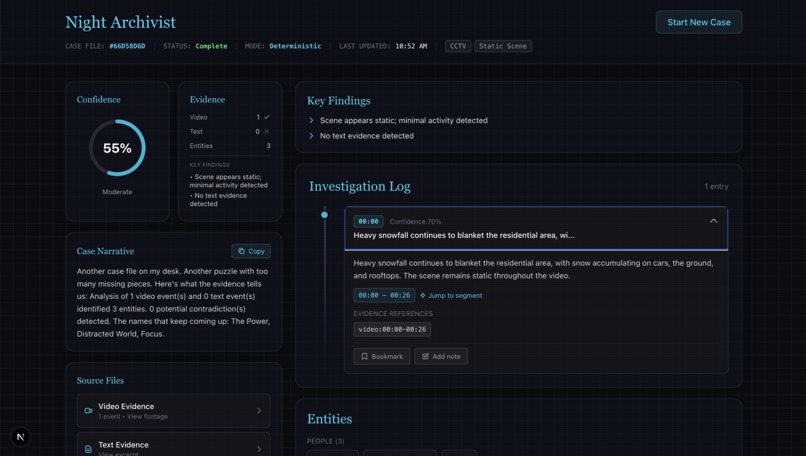Click the Source Files heading
Viewport: 806px width, 456px height.
[x=100, y=380]
